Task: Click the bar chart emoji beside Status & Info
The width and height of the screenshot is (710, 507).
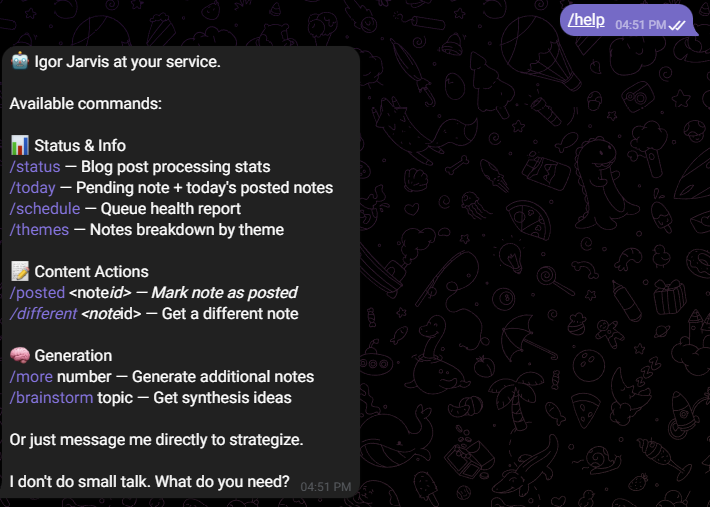Action: click(x=20, y=146)
